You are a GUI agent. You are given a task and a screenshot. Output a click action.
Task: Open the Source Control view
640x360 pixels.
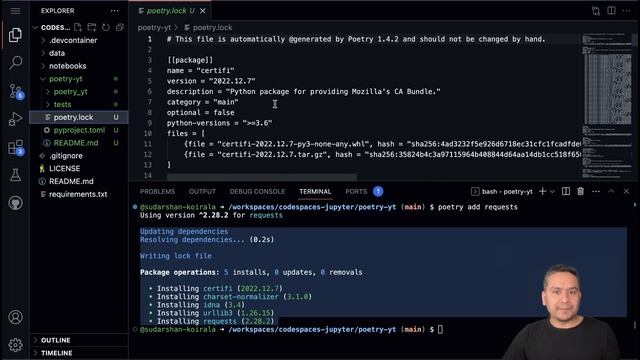[x=16, y=91]
